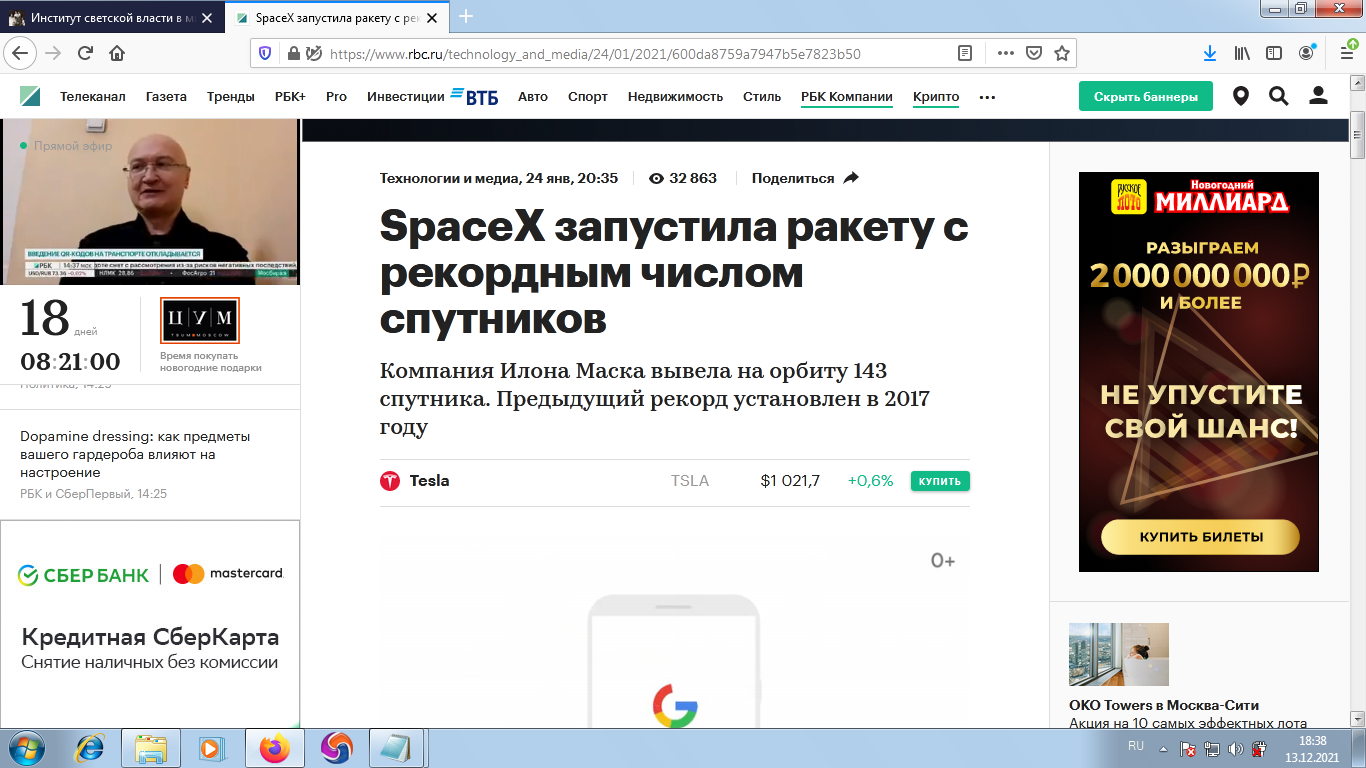Mute the system volume in the tray
1366x768 pixels.
pyautogui.click(x=1236, y=749)
